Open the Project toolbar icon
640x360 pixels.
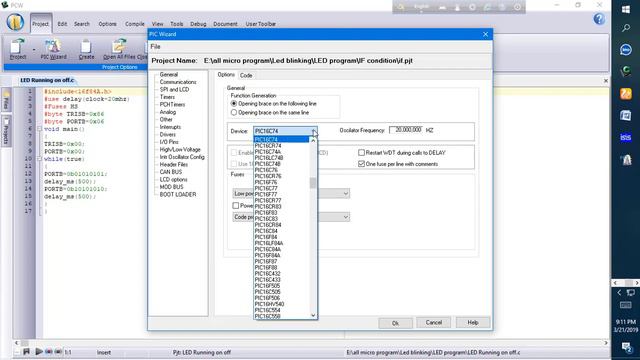tap(18, 49)
